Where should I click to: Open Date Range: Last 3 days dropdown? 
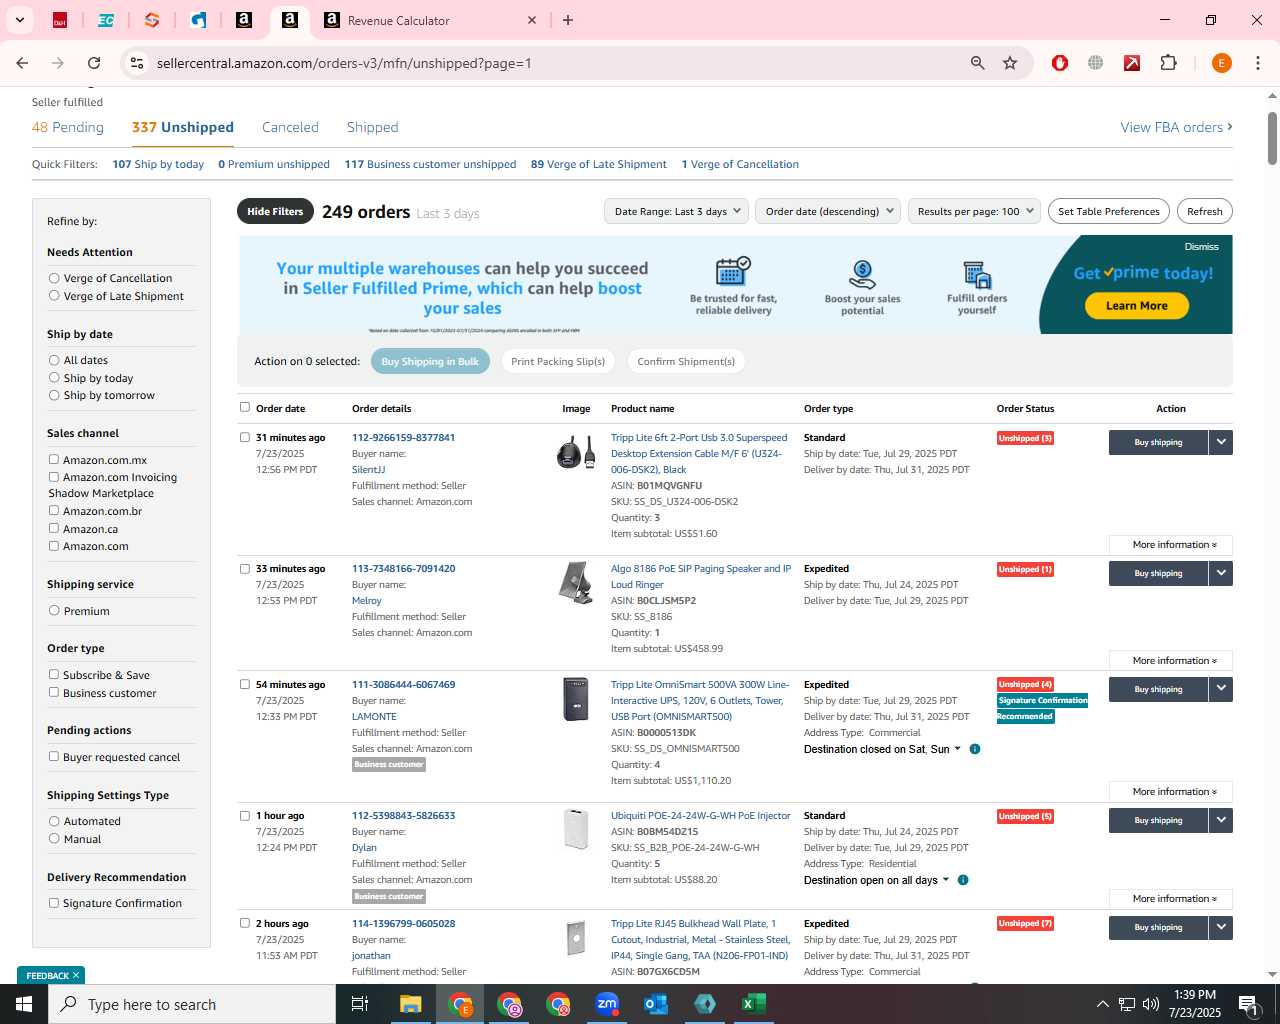click(676, 211)
